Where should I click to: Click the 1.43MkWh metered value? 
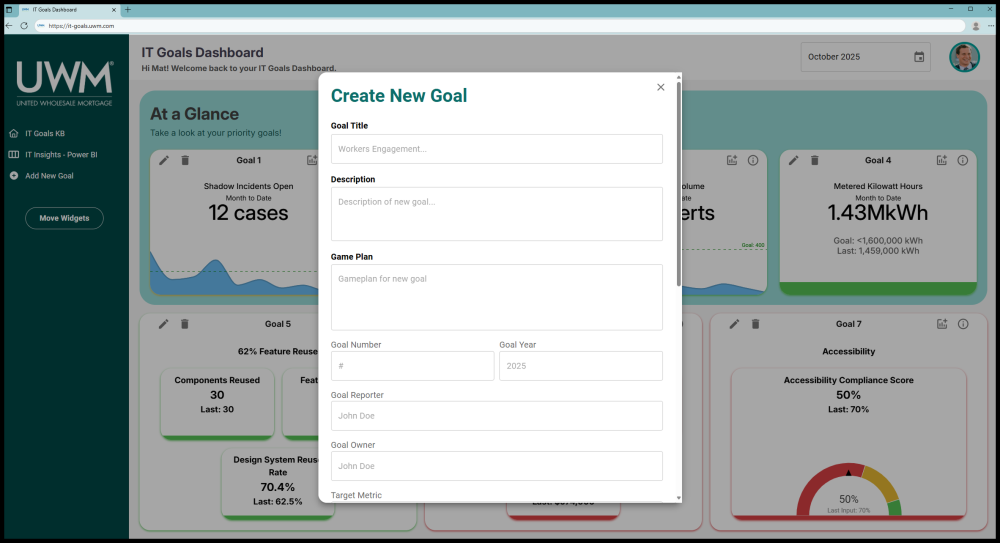[x=878, y=212]
